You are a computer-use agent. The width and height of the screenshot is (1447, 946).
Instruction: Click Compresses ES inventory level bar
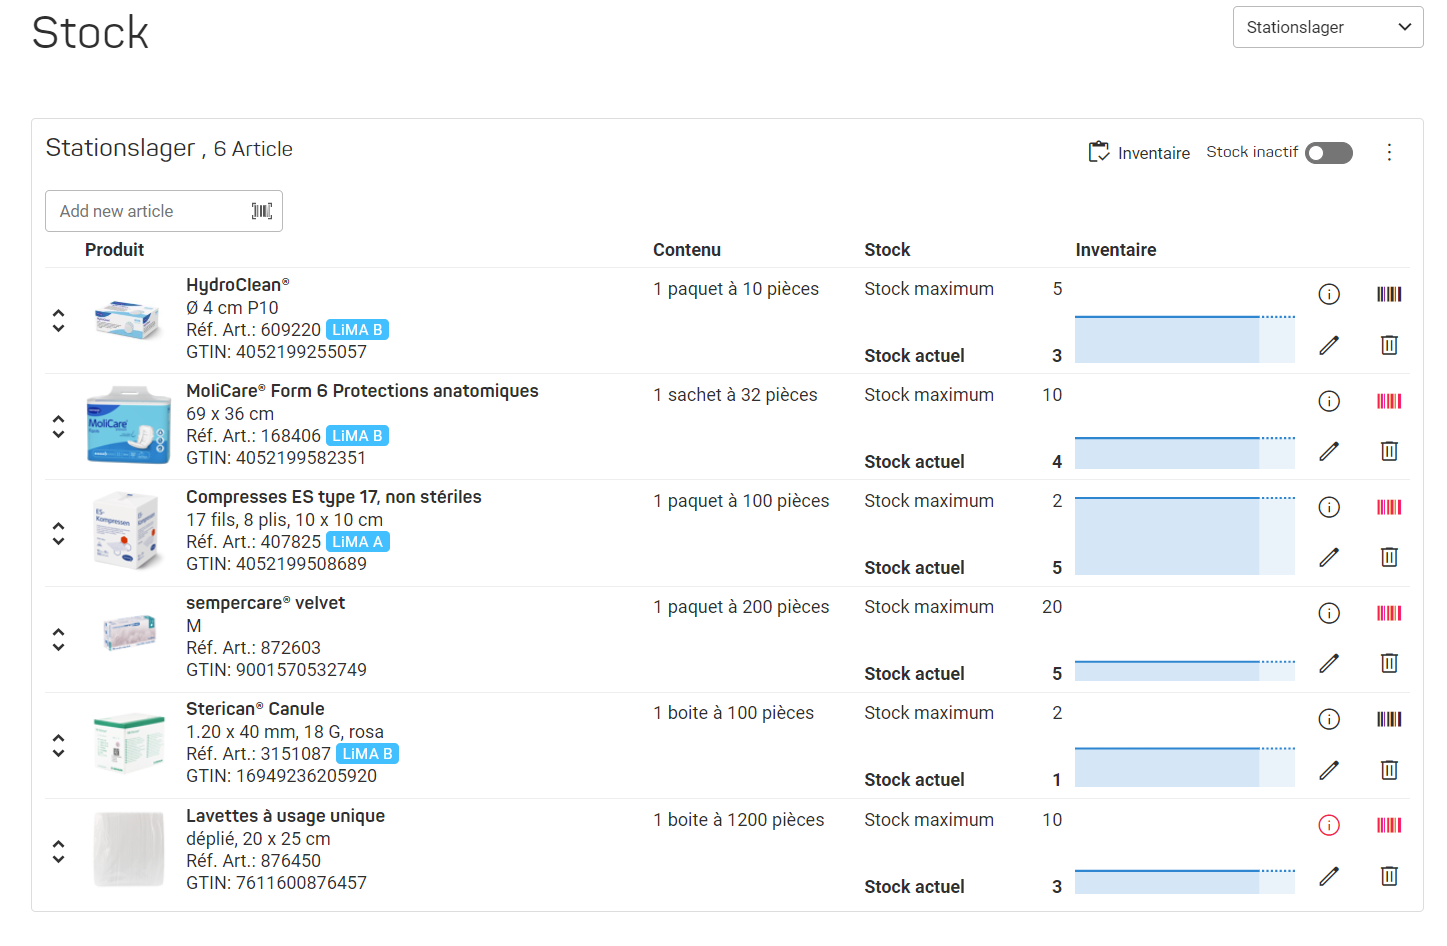click(x=1185, y=536)
